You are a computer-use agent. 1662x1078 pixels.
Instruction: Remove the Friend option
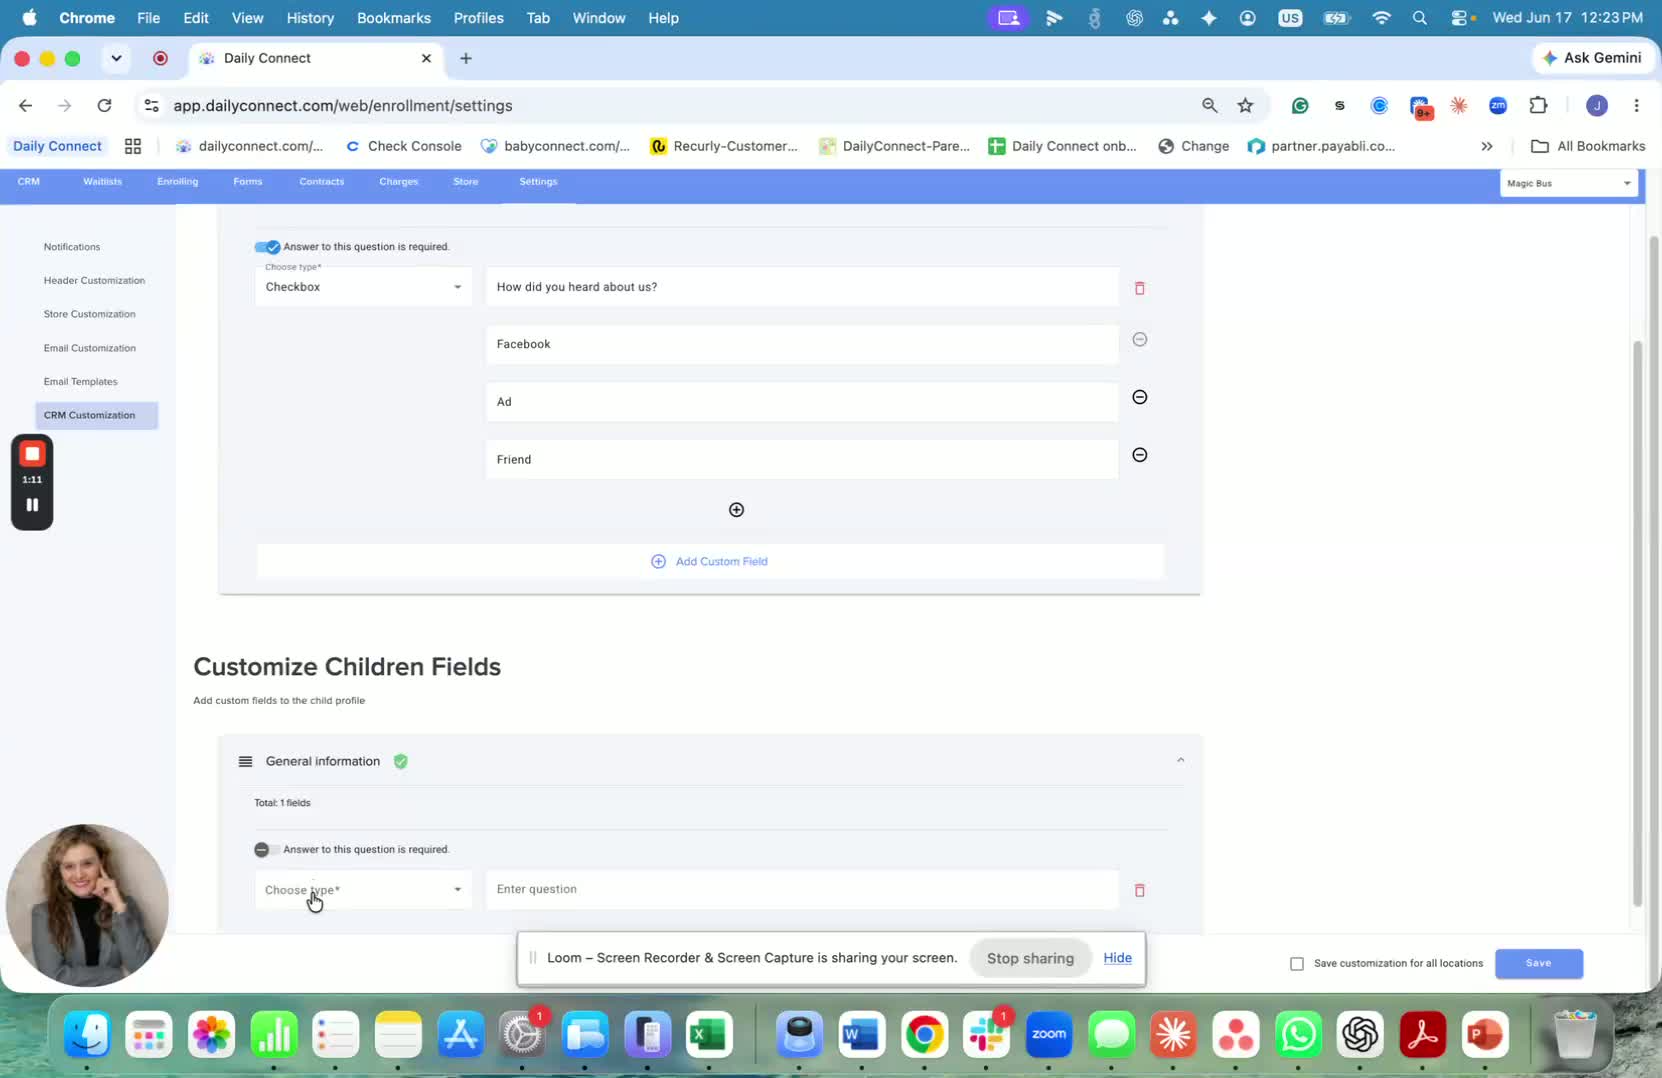(1139, 455)
